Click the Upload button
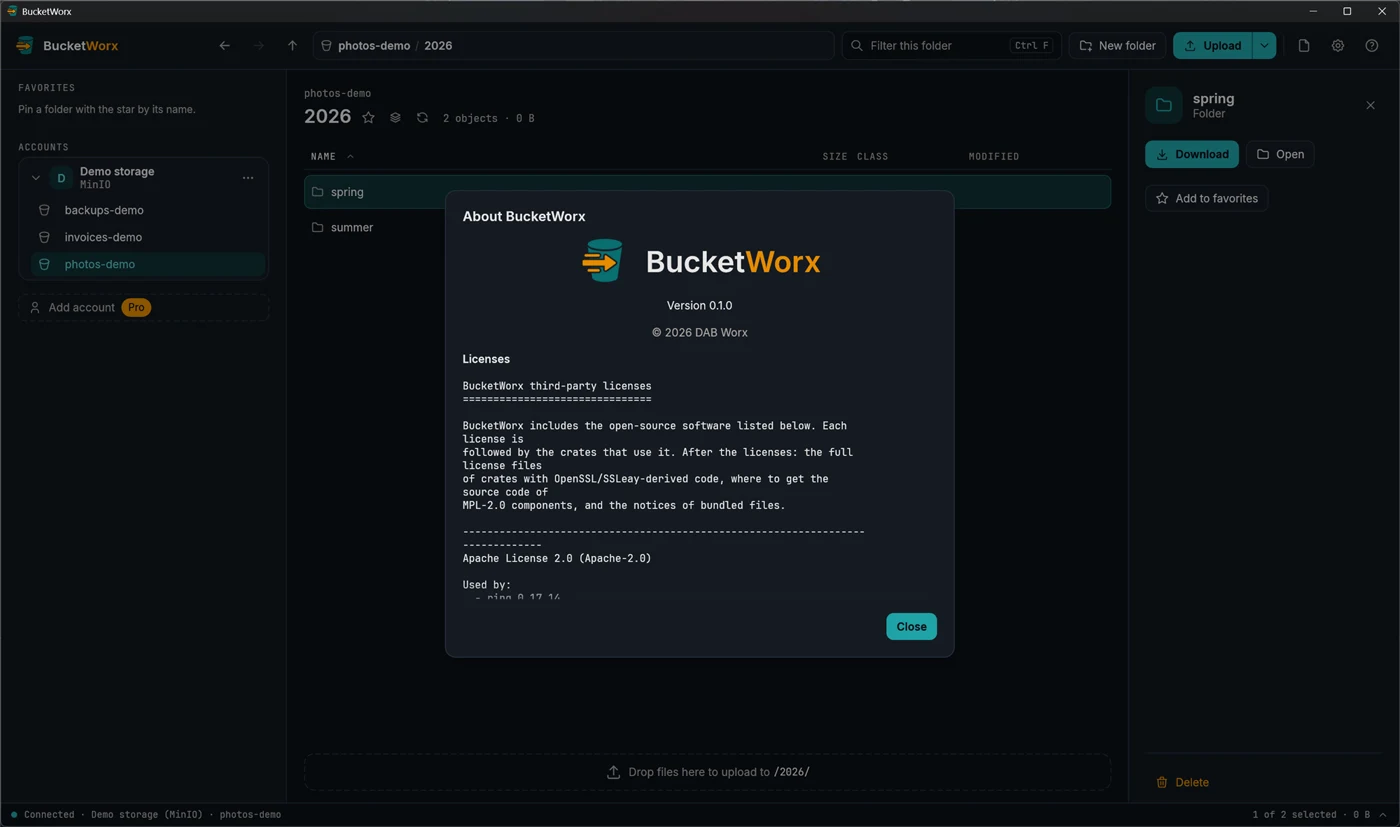The height and width of the screenshot is (827, 1400). (x=1213, y=46)
